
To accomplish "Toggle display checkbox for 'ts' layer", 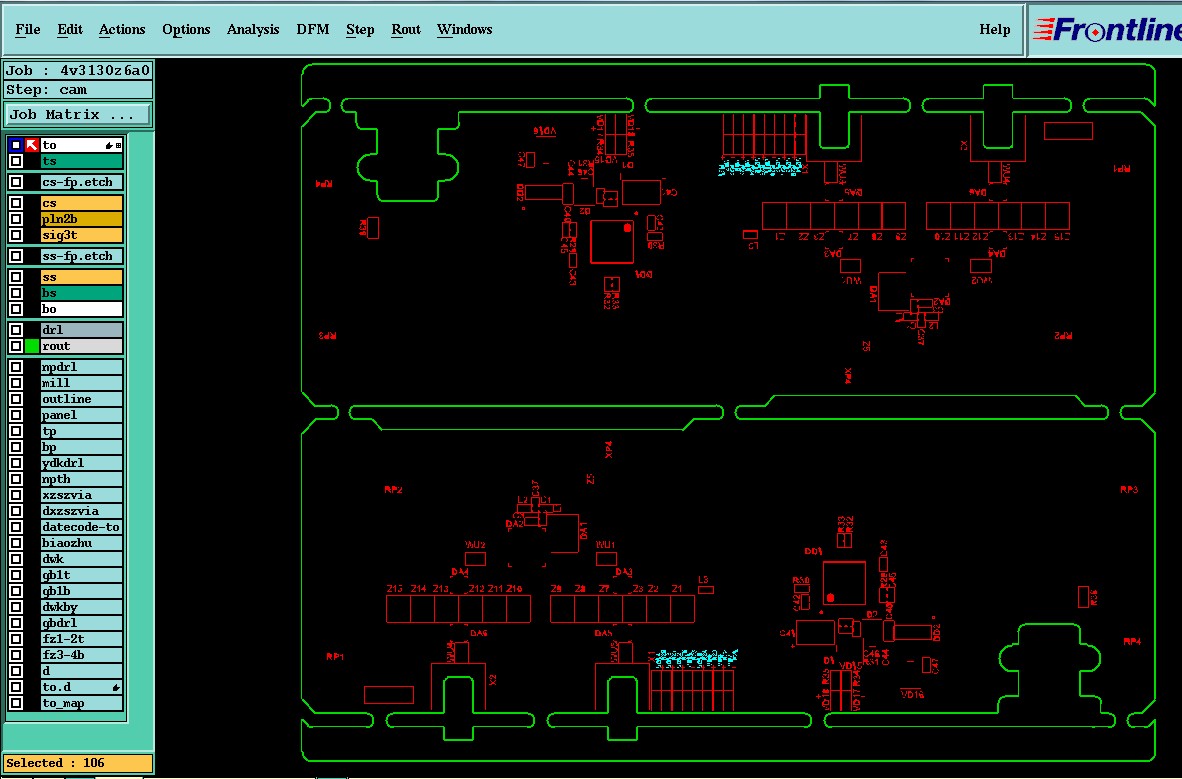I will coord(16,161).
